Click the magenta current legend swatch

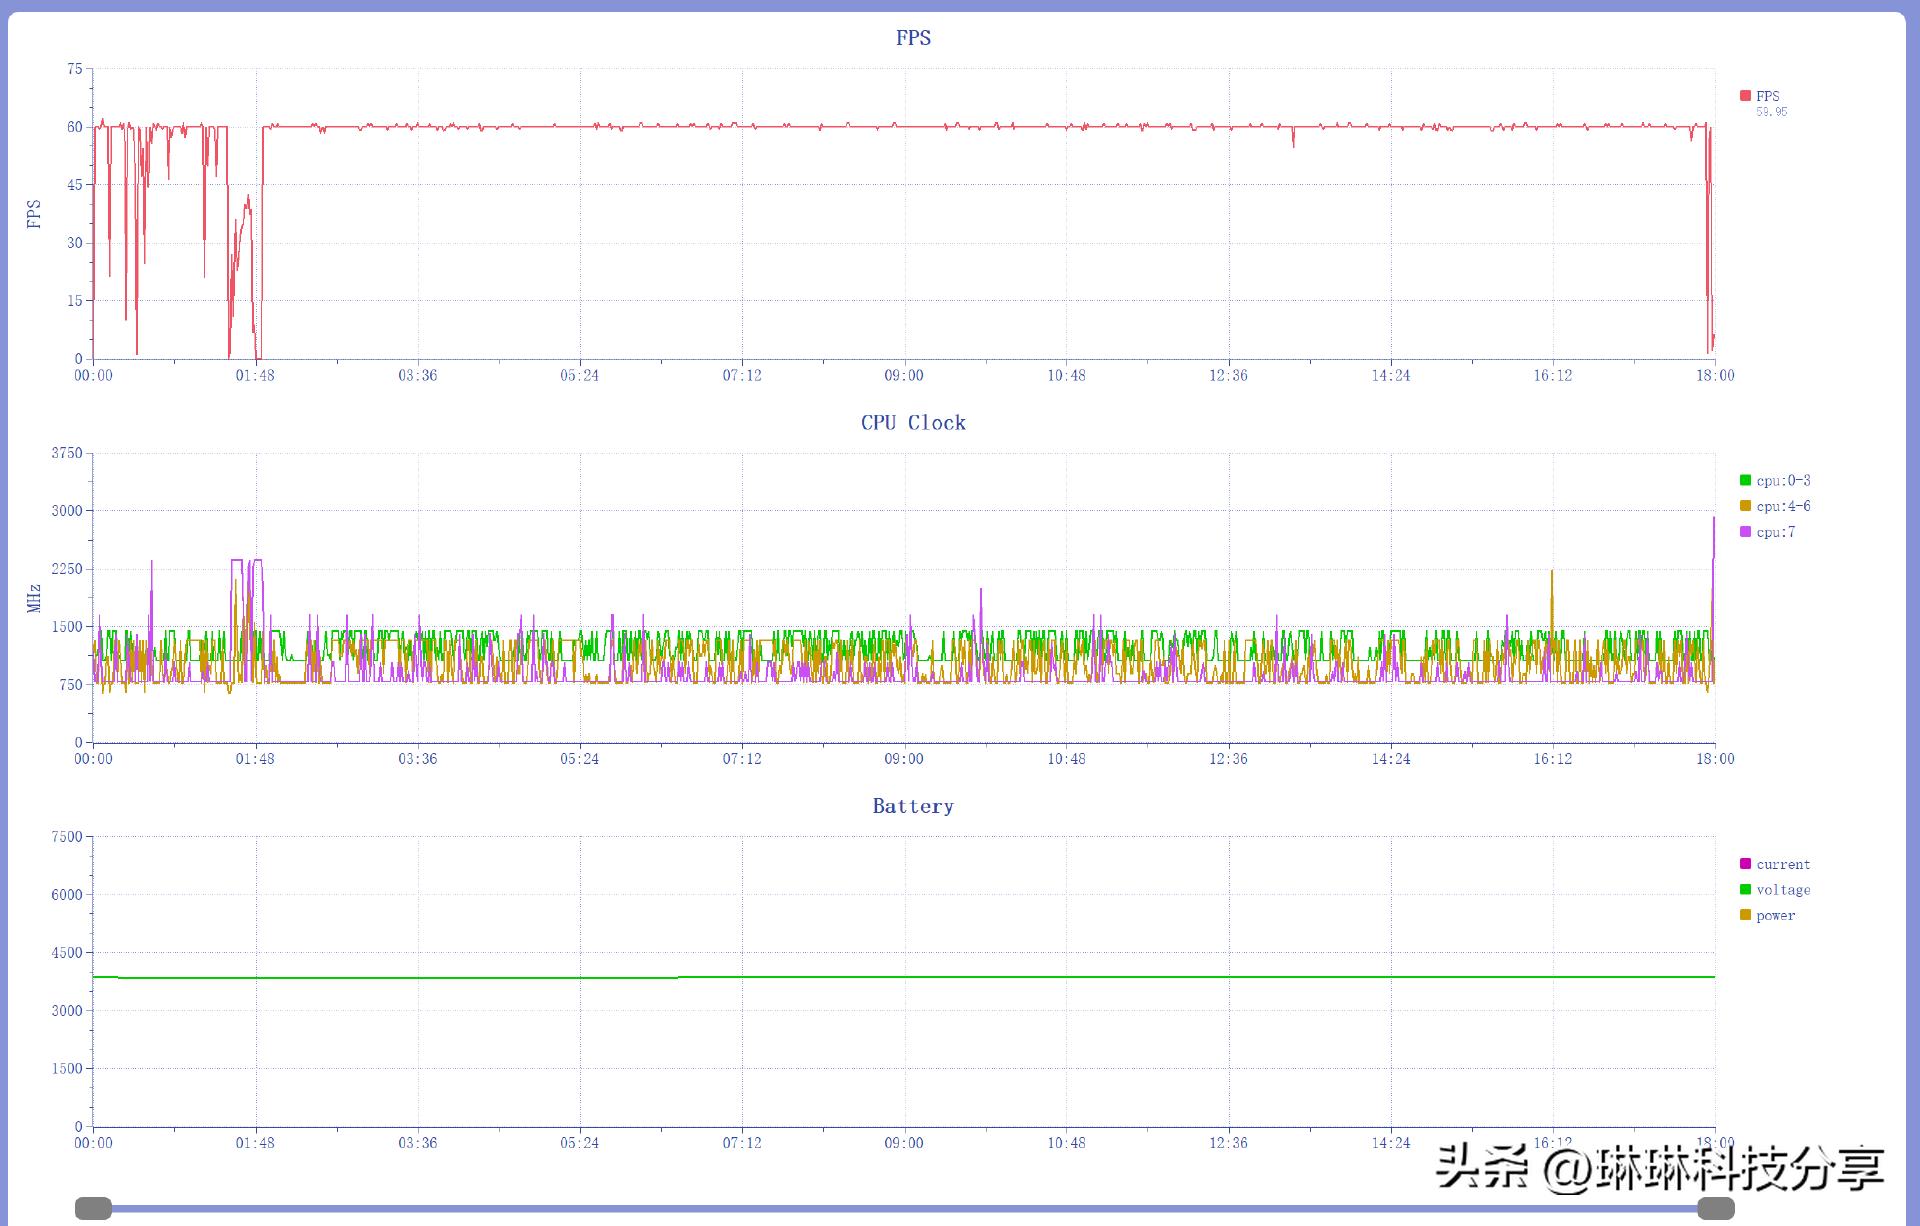pyautogui.click(x=1745, y=864)
